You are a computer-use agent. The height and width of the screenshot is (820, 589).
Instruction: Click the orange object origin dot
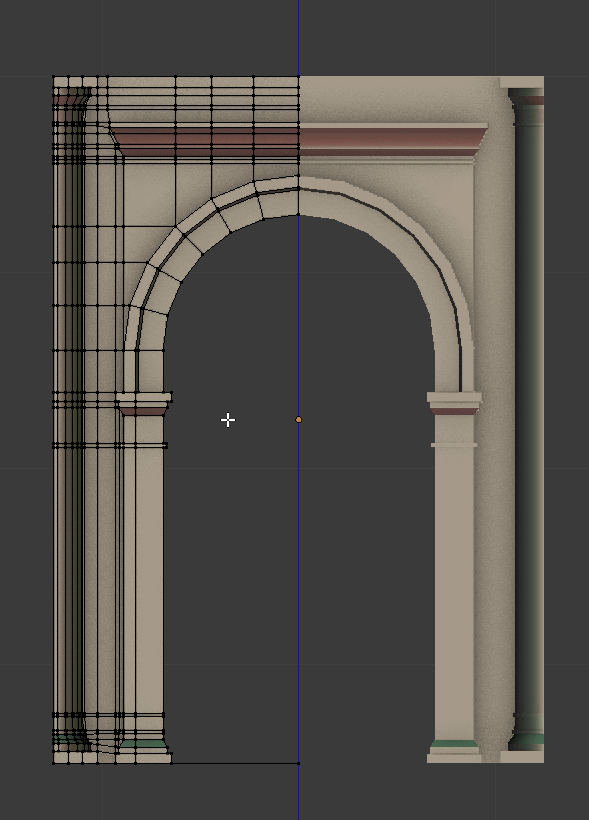[299, 419]
